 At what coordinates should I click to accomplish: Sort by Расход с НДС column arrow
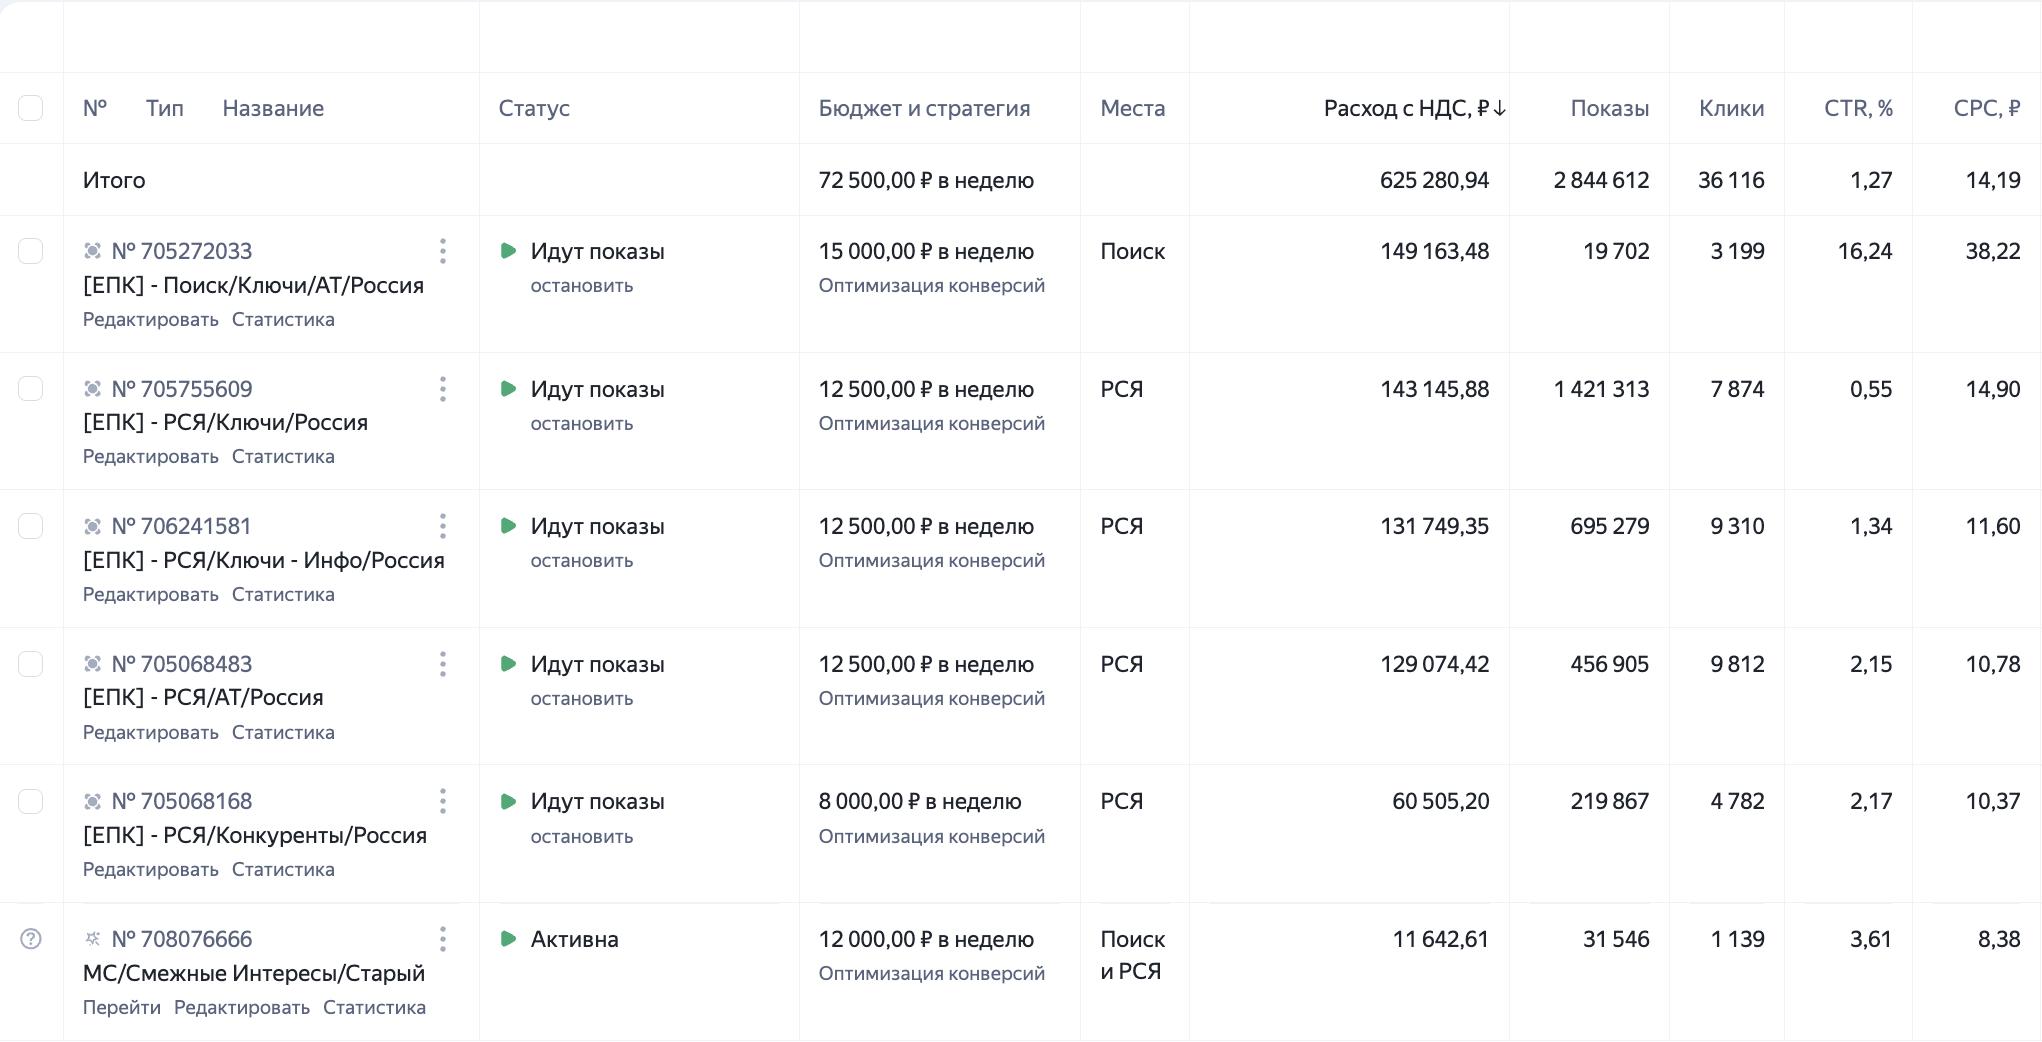(1499, 108)
